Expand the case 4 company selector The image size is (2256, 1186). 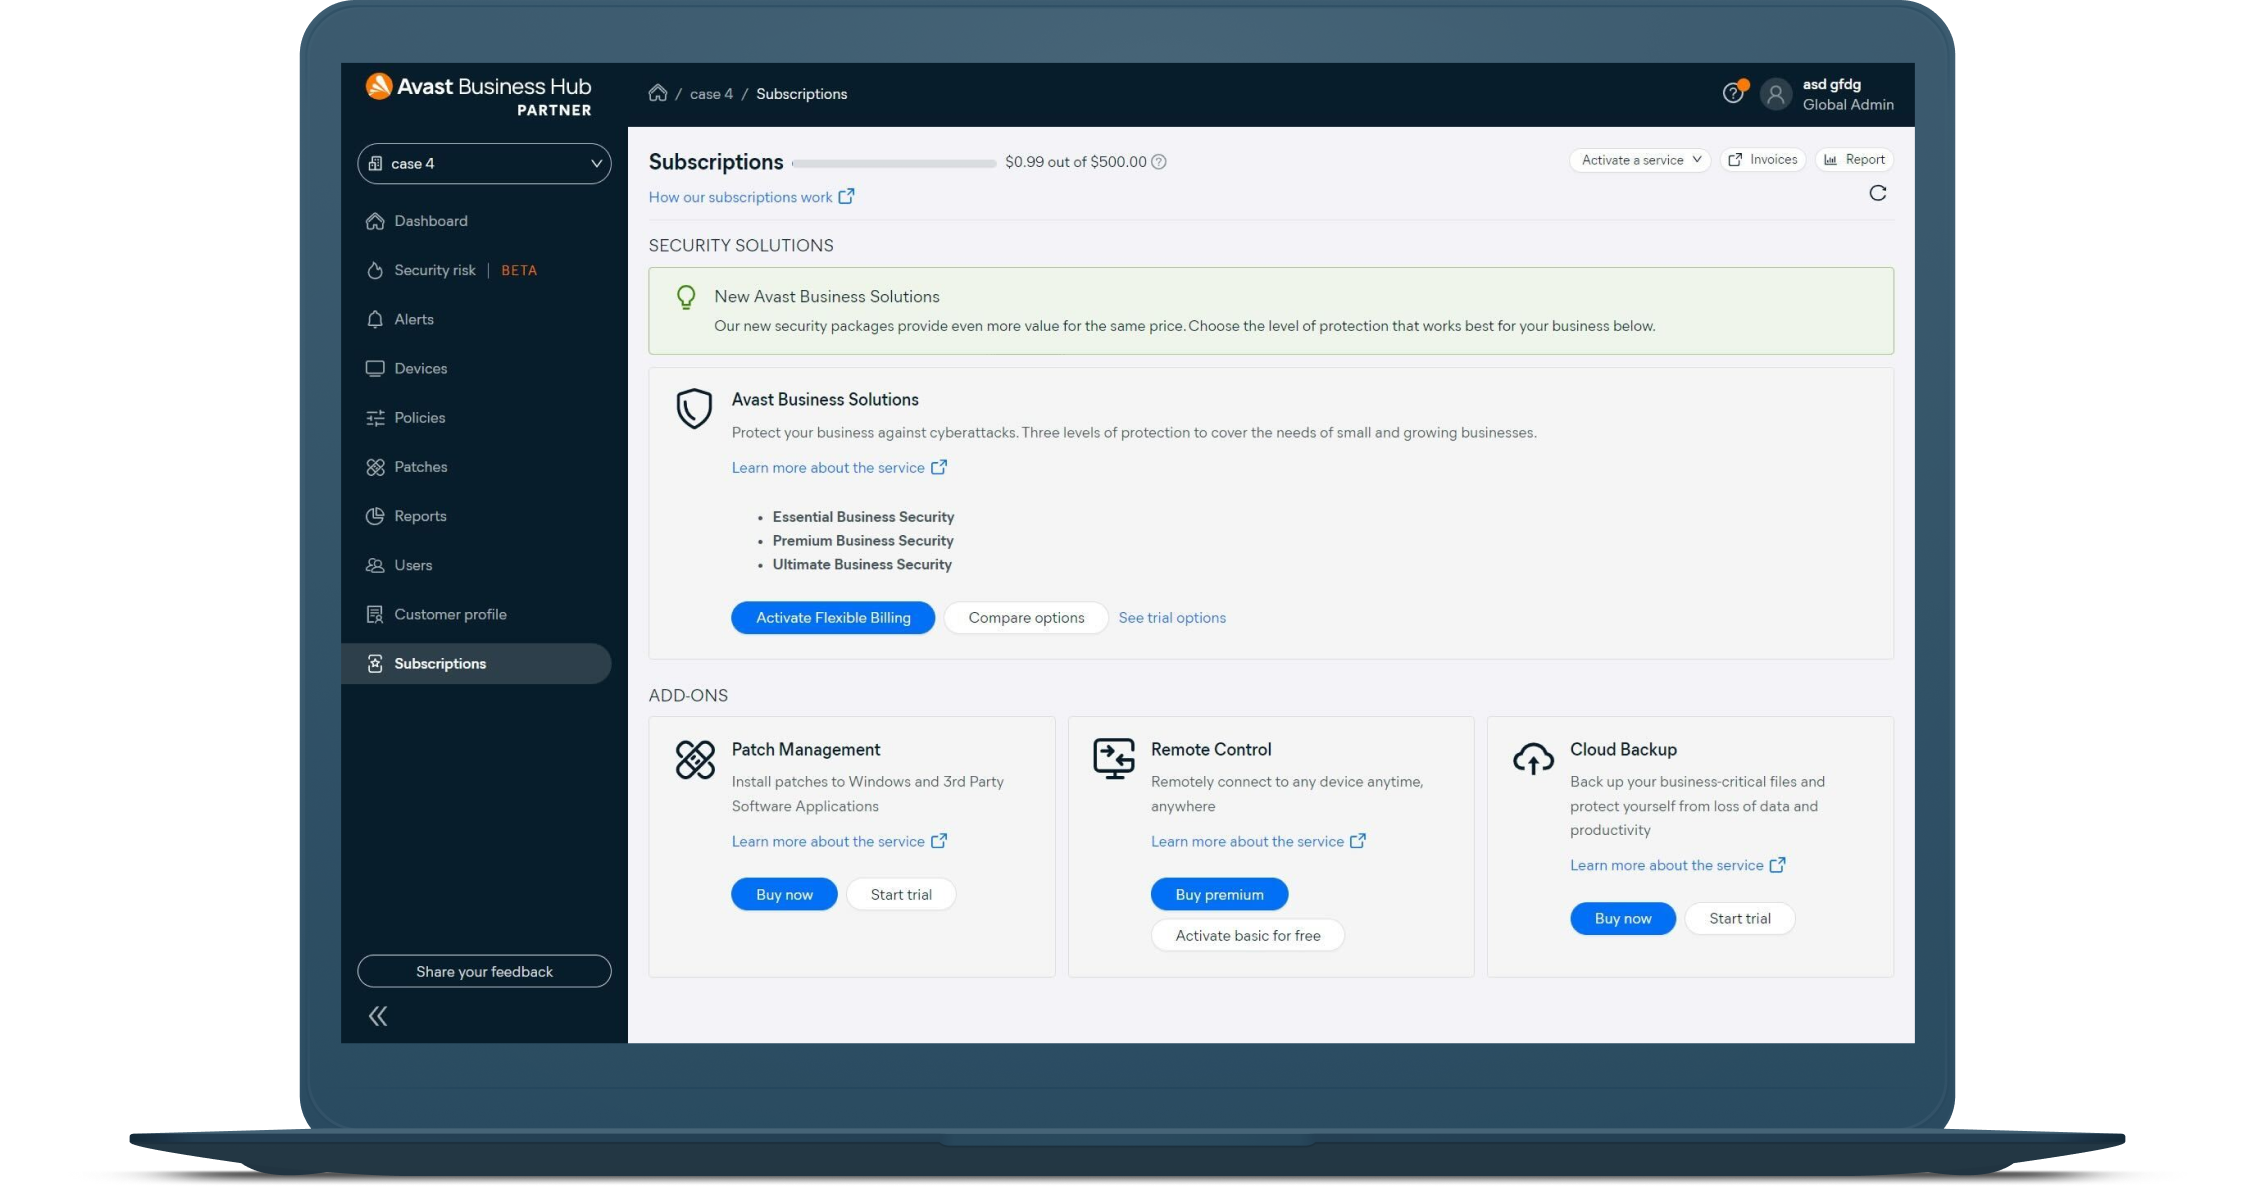(484, 163)
